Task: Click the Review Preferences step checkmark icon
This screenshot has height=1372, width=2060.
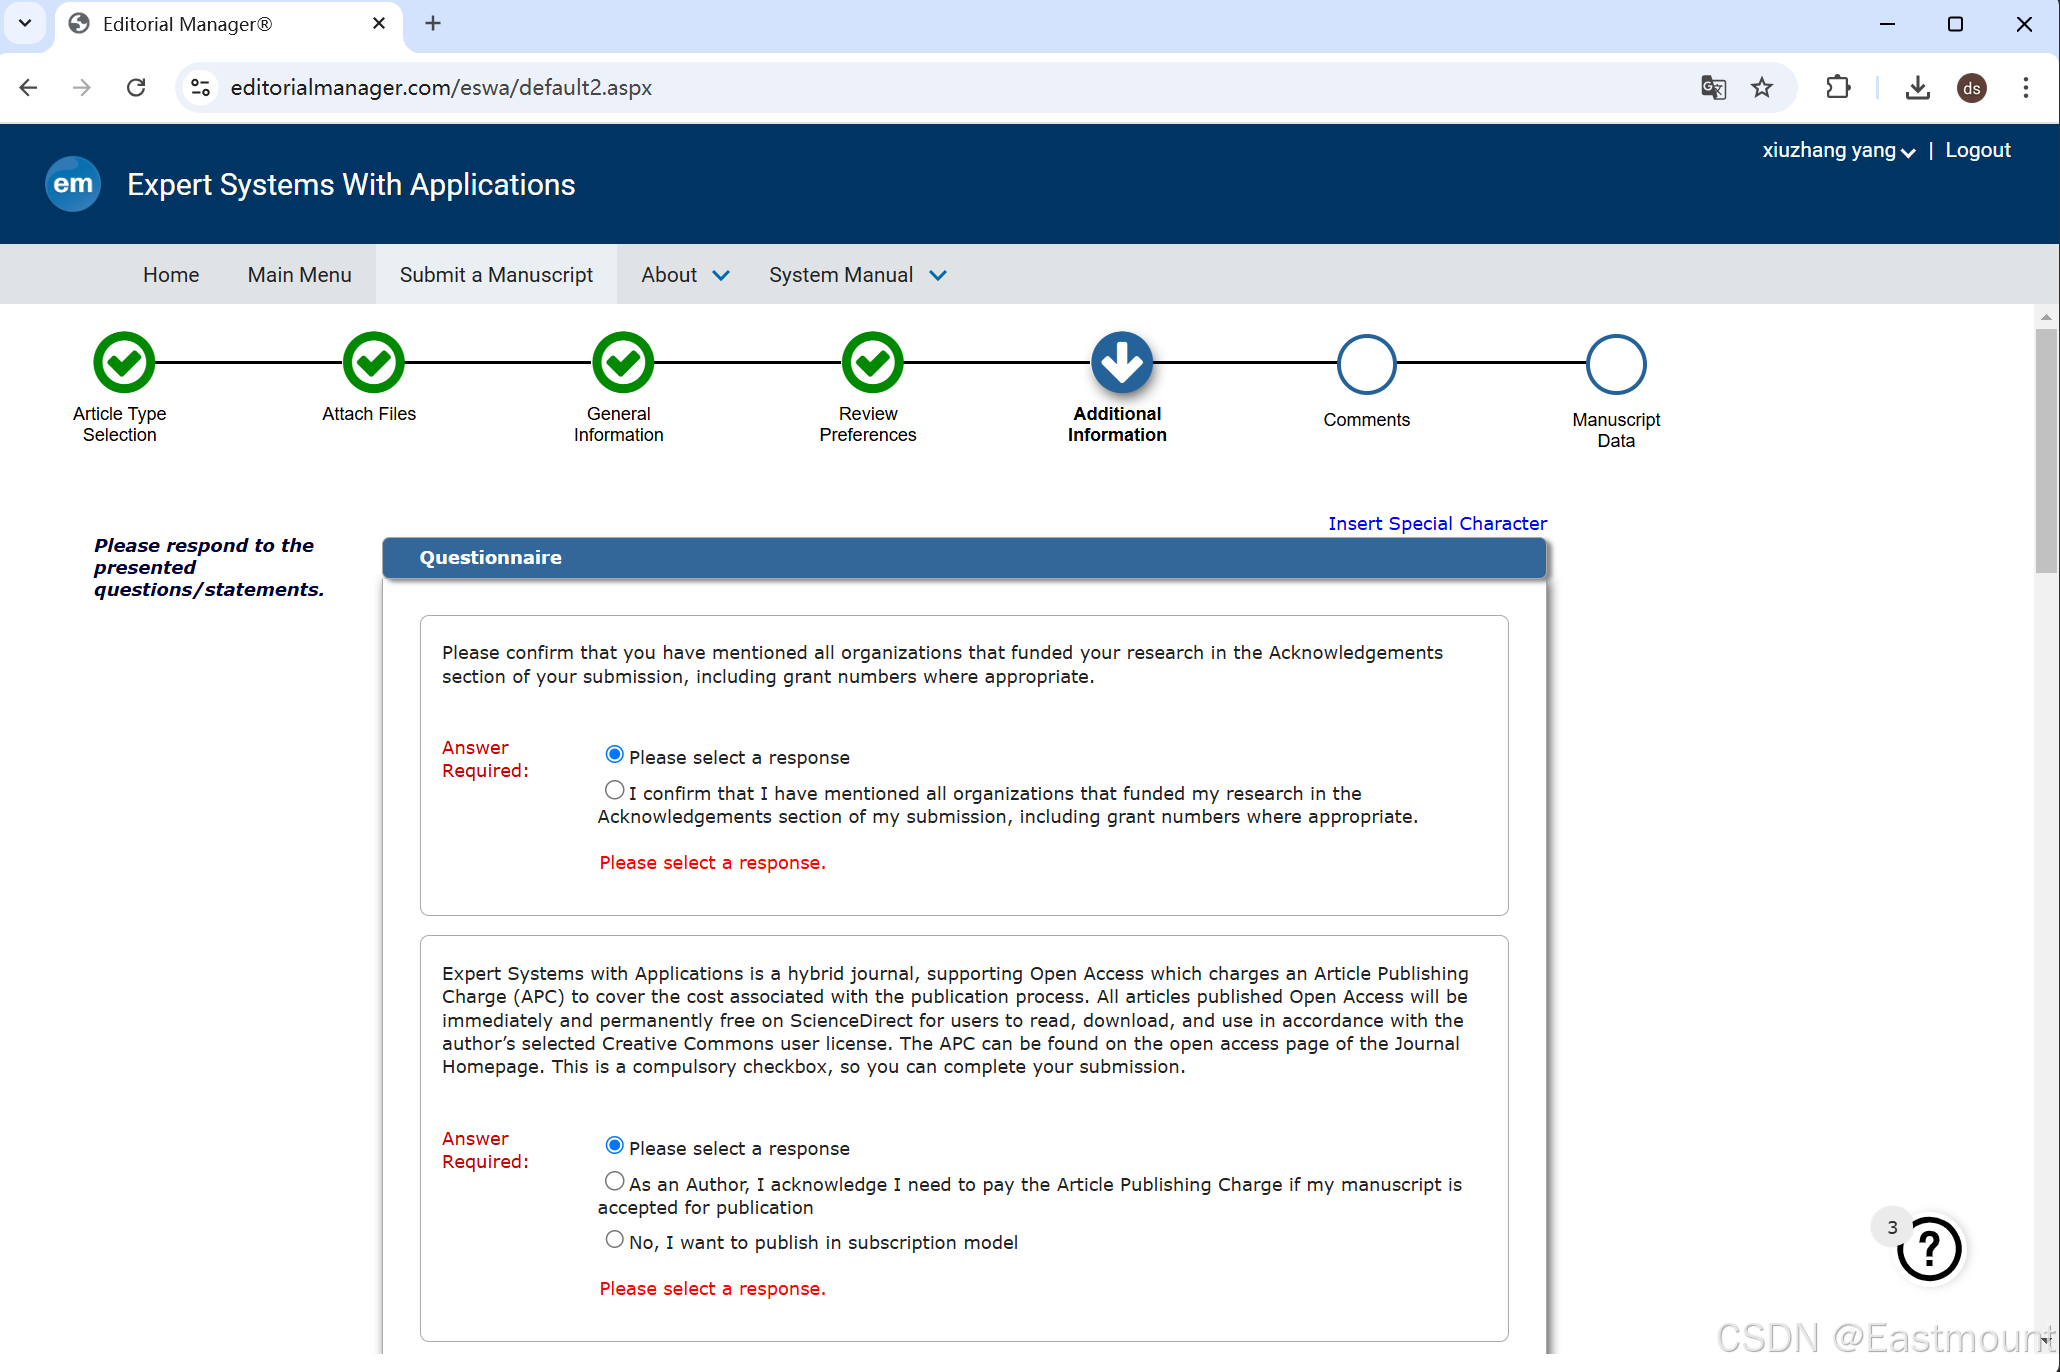Action: 872,363
